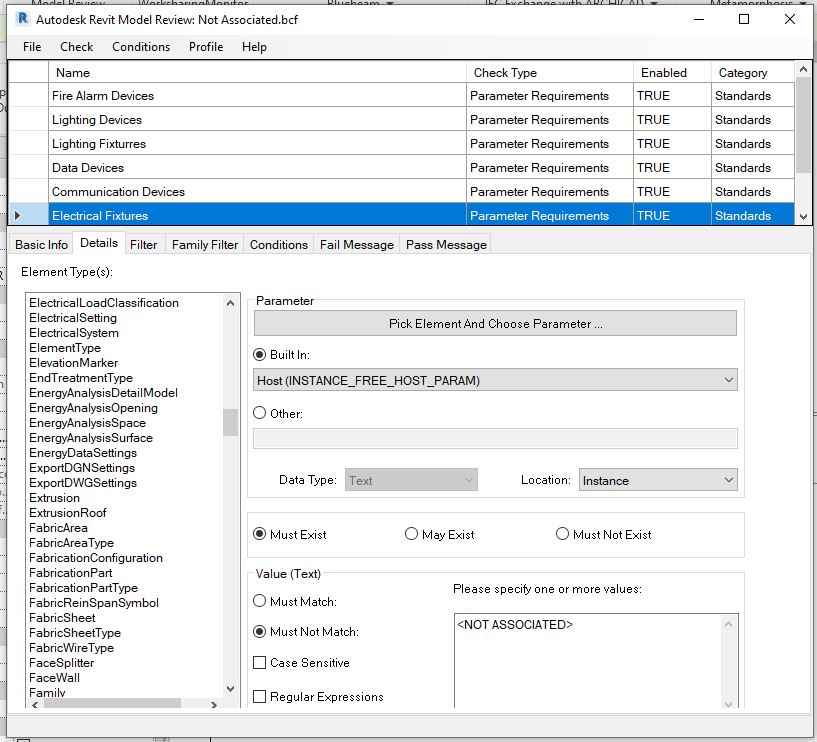This screenshot has height=742, width=817.
Task: Select FabricWireType in element types list
Action: [x=71, y=648]
